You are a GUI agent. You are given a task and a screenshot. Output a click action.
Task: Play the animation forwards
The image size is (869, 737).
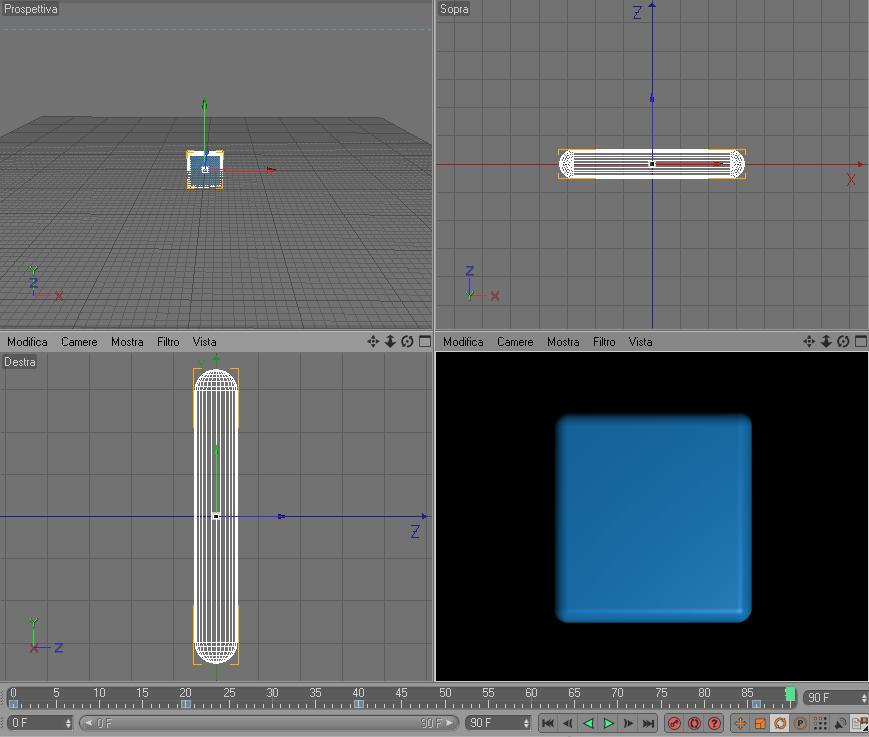coord(608,723)
